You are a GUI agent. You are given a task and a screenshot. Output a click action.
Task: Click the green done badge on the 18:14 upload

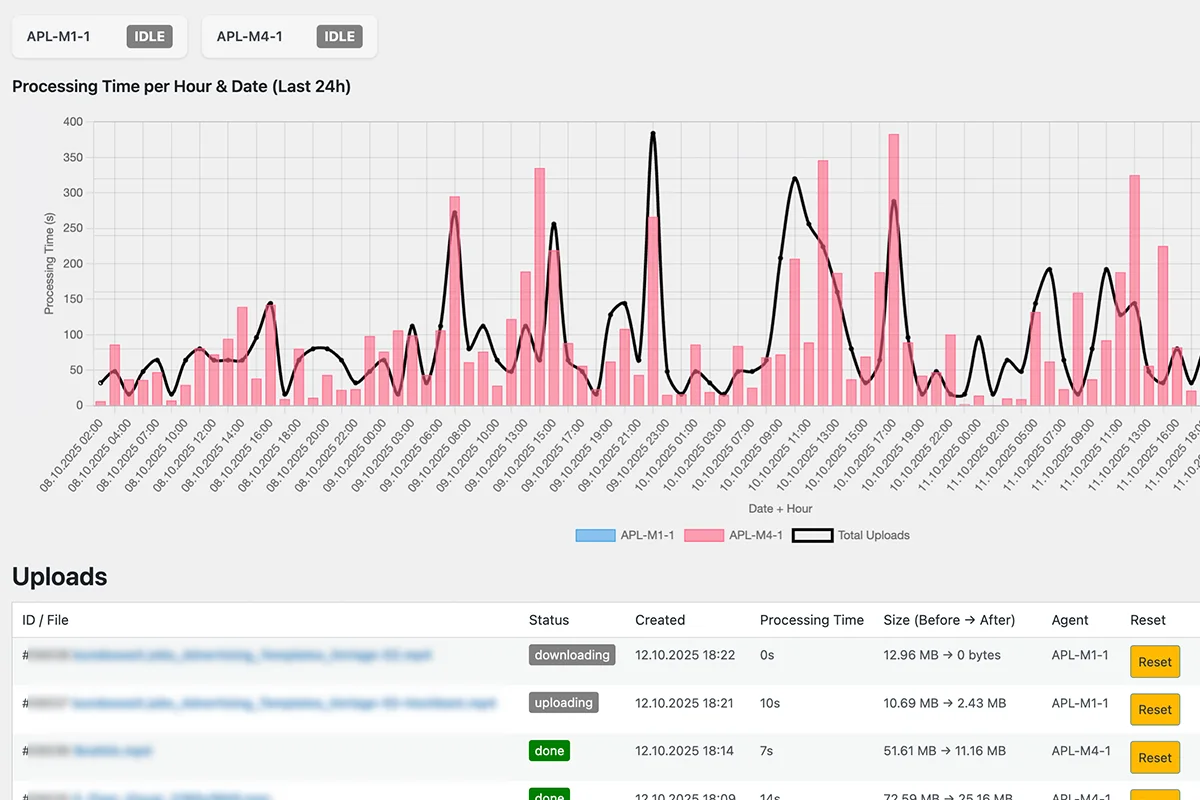[549, 751]
